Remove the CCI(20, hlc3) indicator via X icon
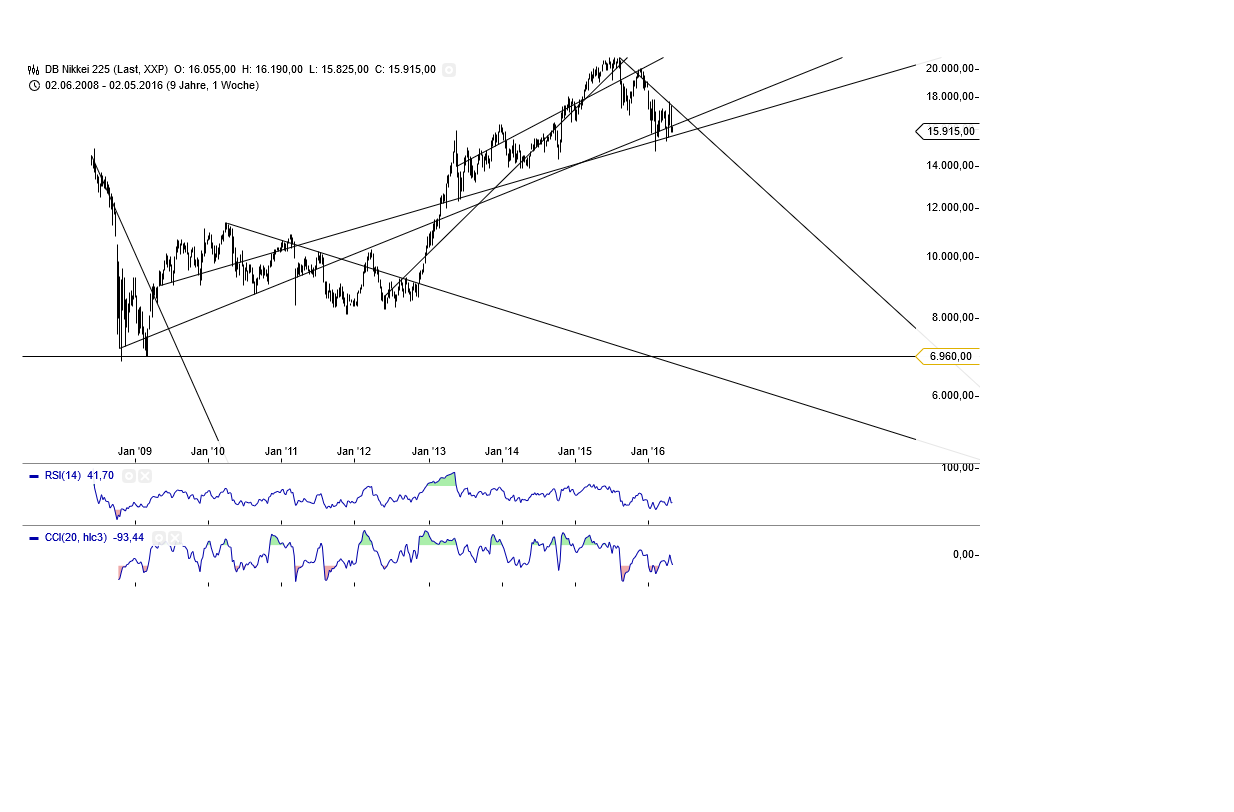Image resolution: width=1234 pixels, height=812 pixels. [x=175, y=538]
